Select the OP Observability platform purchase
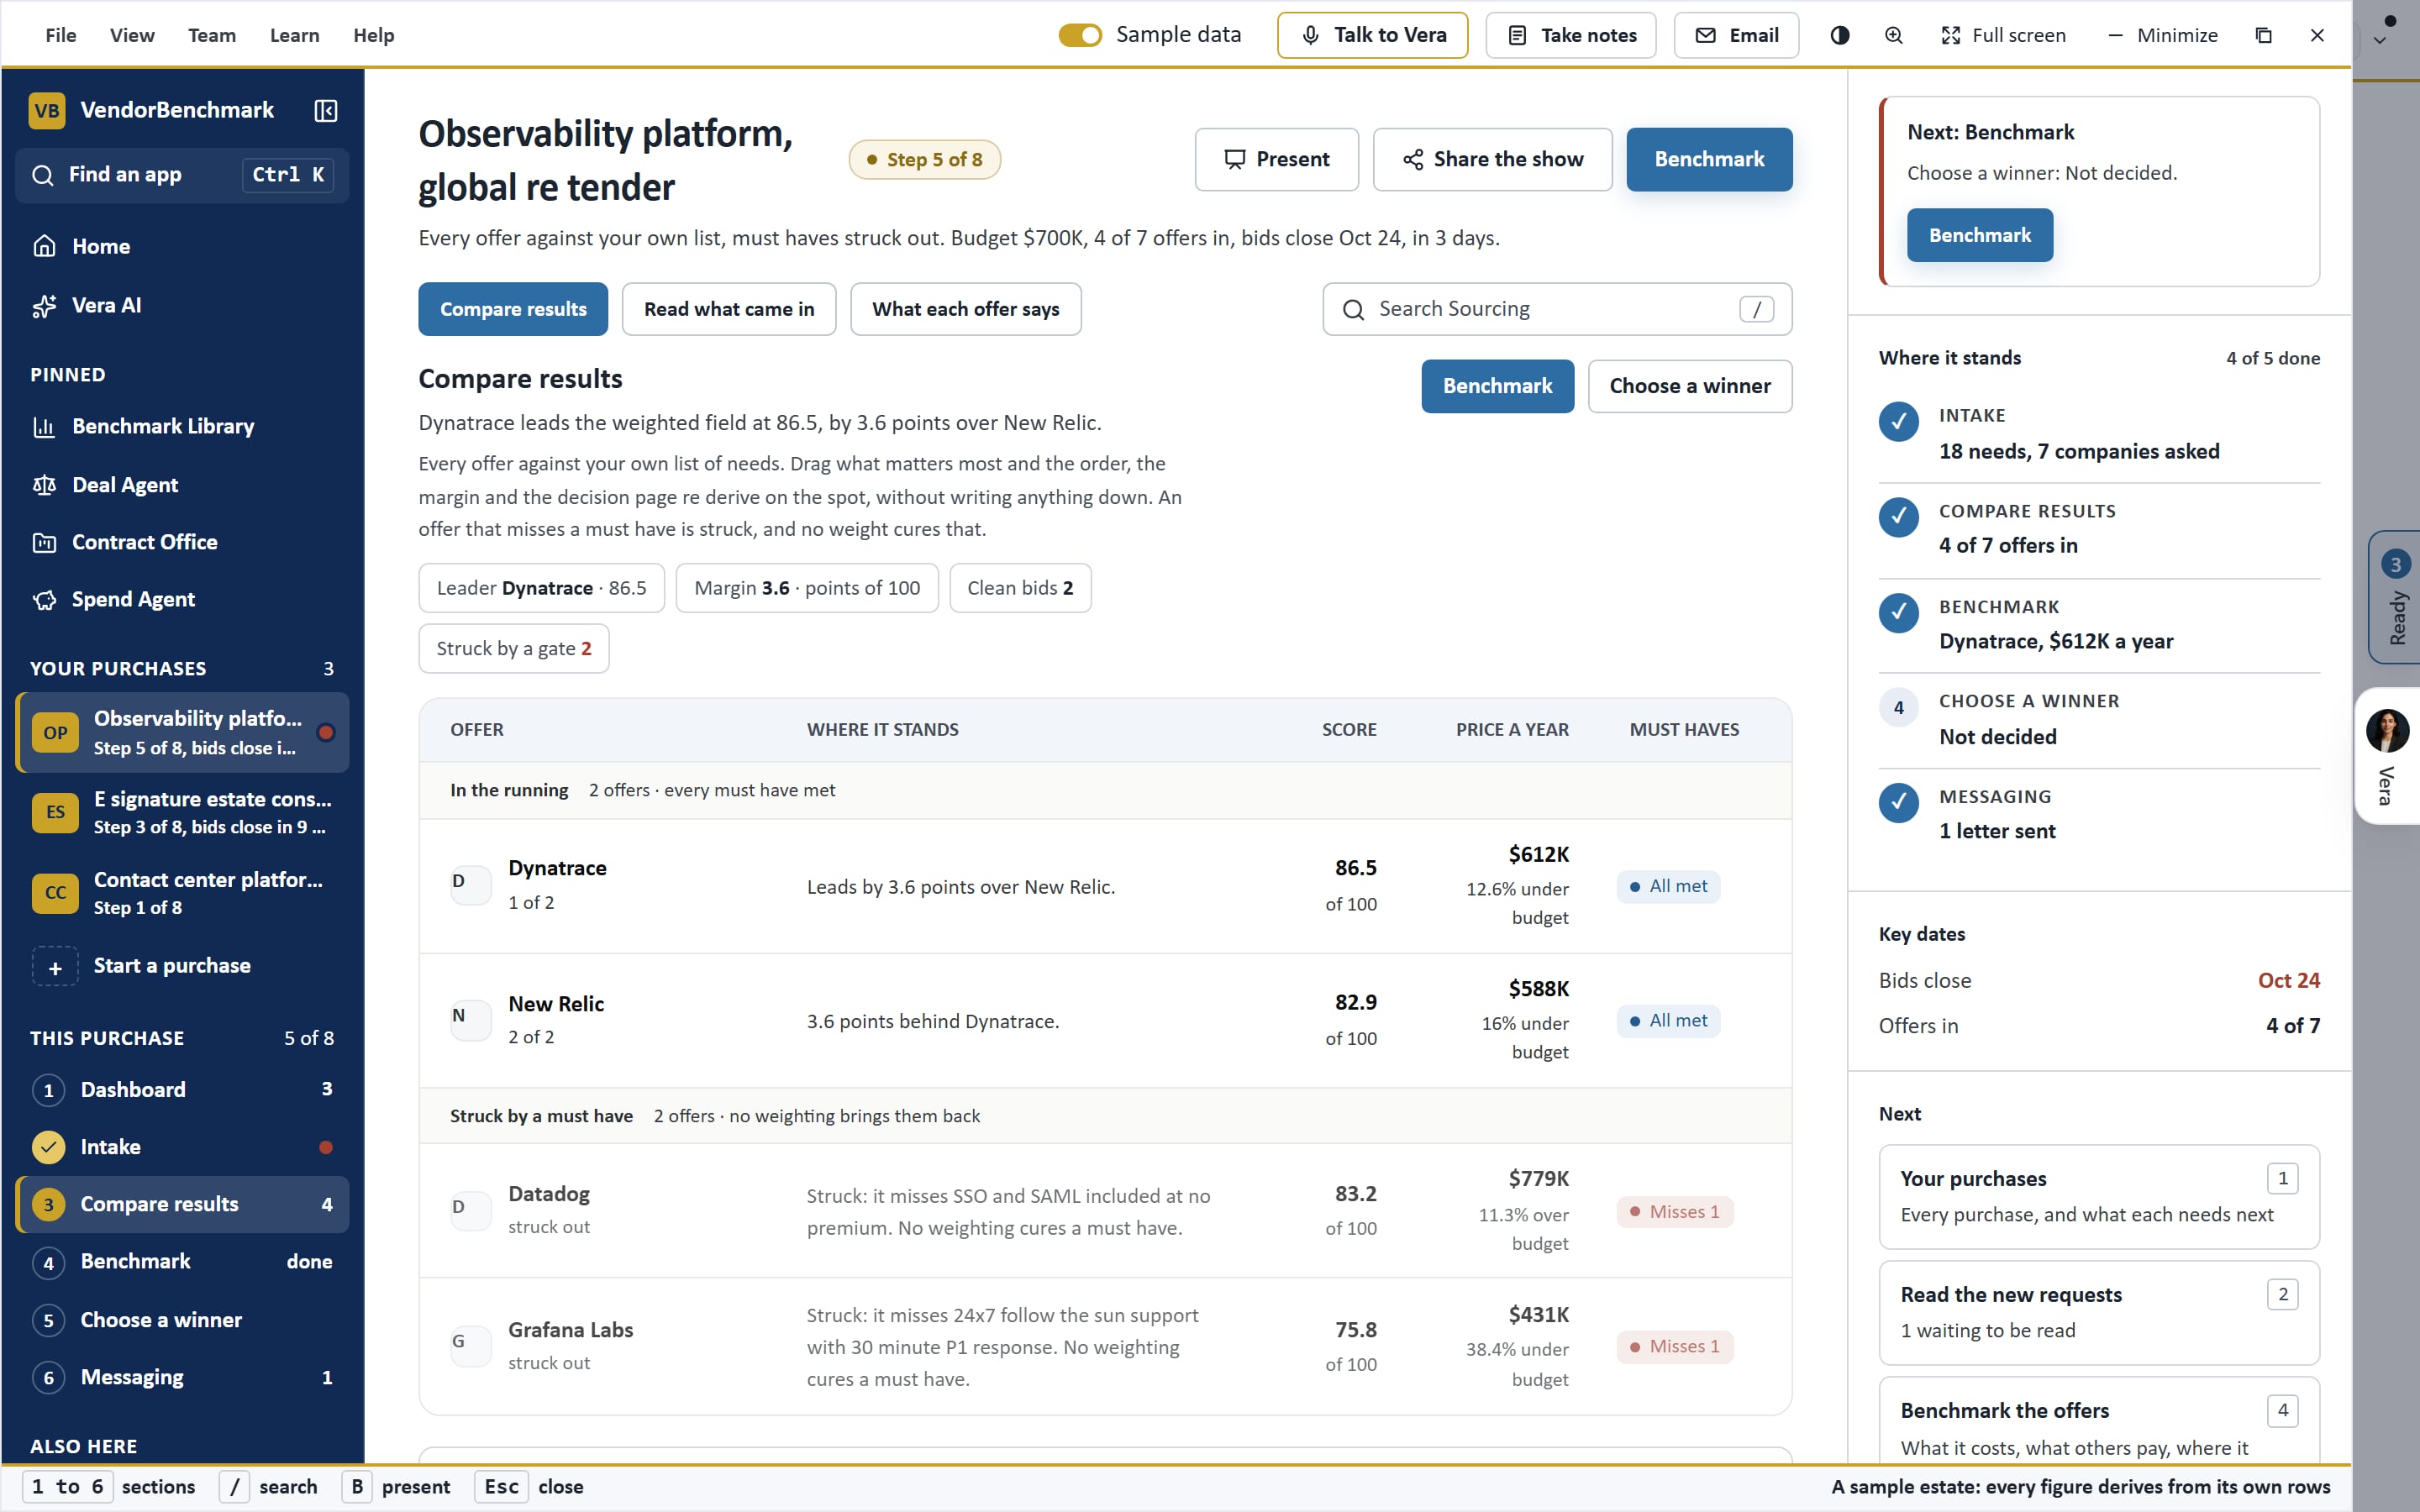2420x1512 pixels. pos(182,732)
